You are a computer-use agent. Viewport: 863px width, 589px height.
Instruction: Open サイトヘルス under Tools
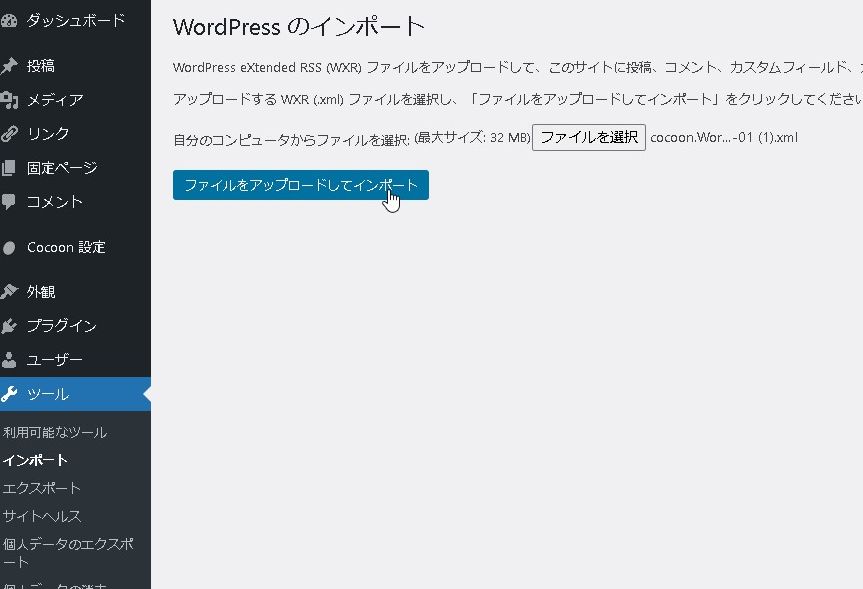[42, 516]
